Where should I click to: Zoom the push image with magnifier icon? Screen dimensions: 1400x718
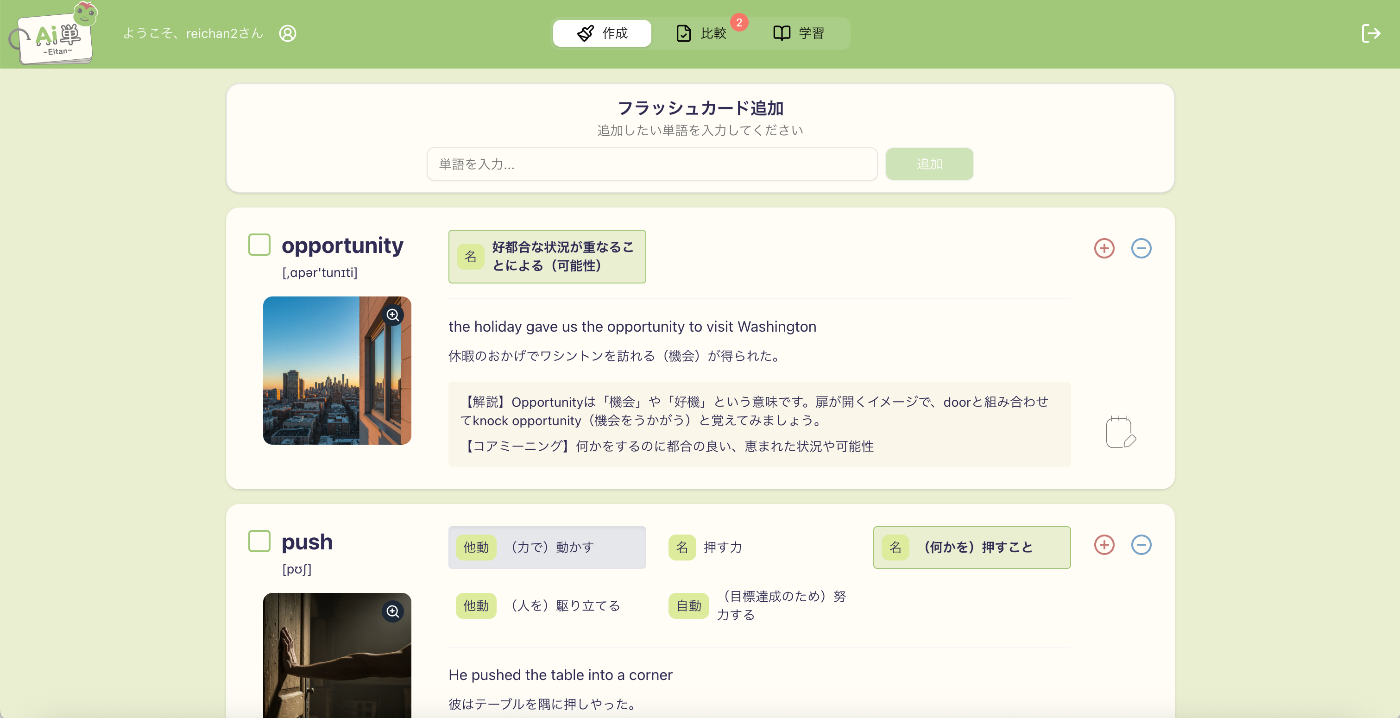[393, 611]
